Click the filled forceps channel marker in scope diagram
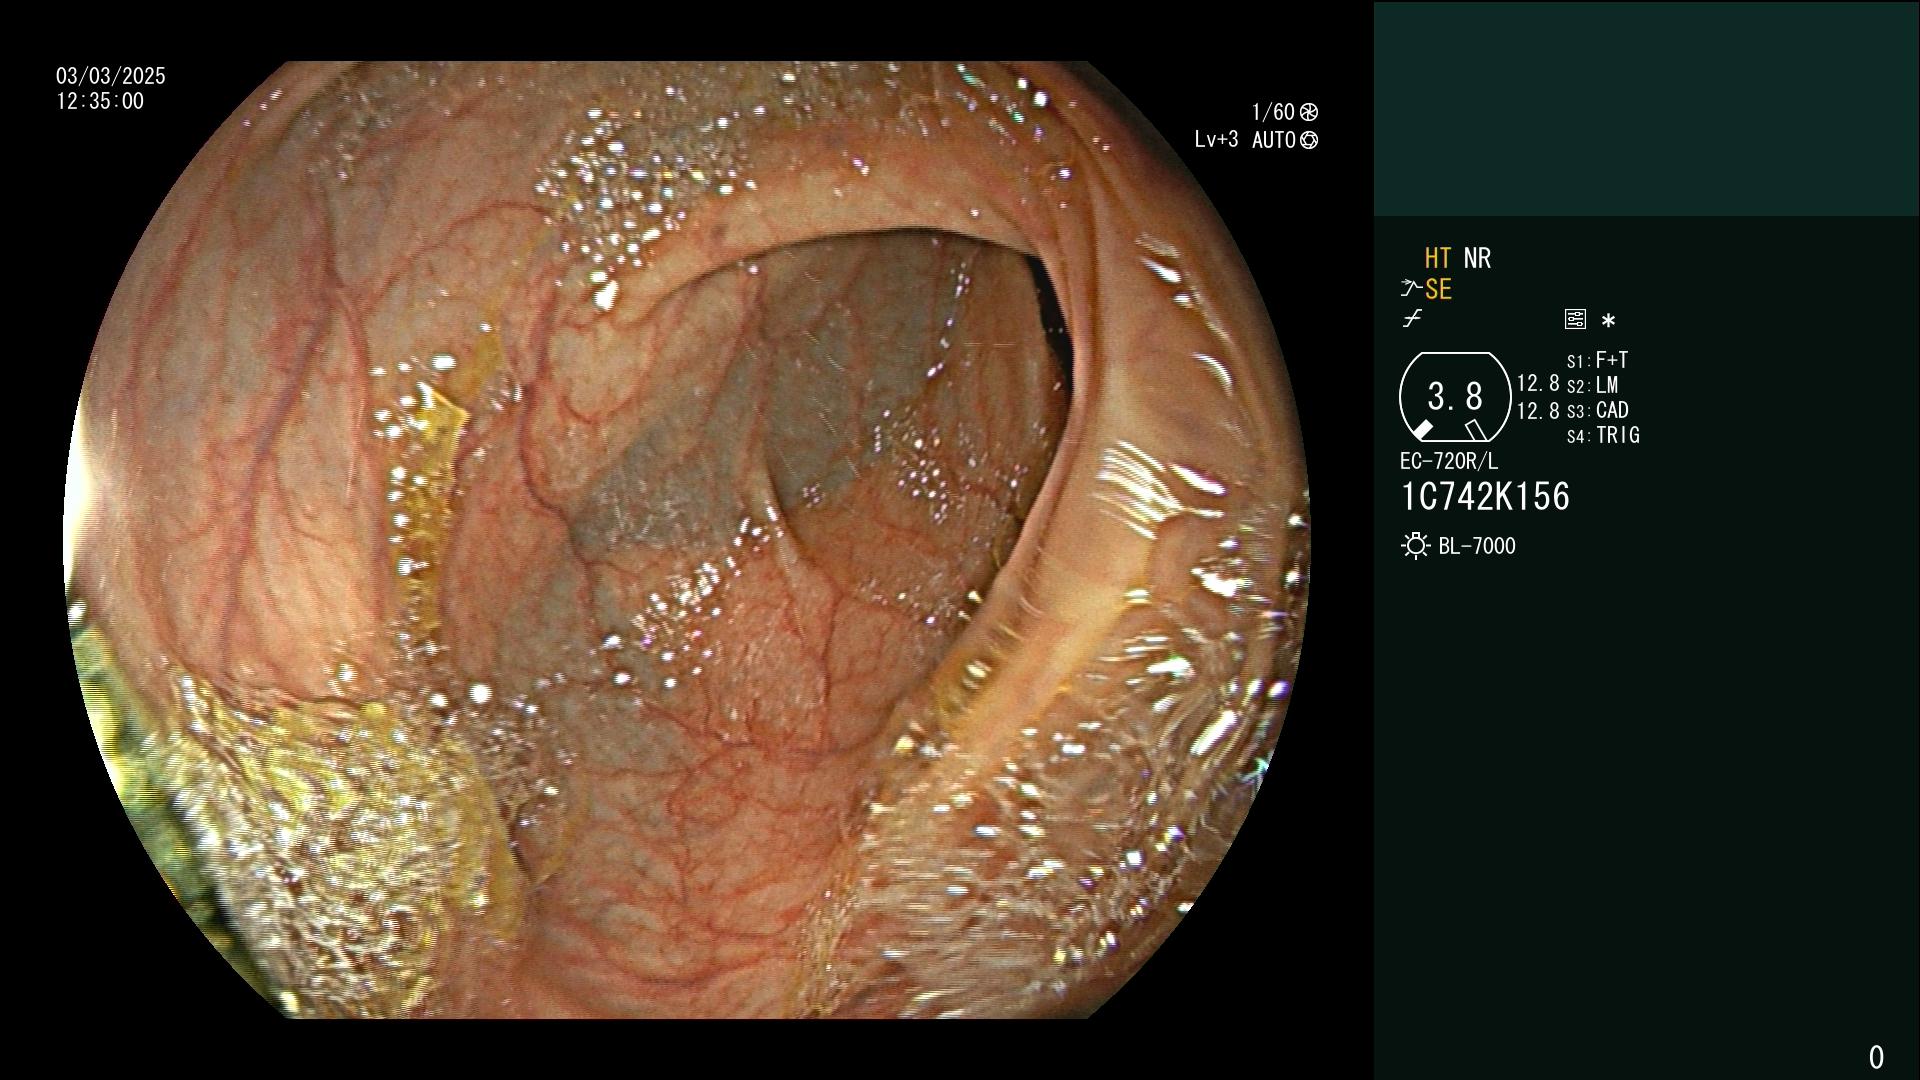 1422,430
